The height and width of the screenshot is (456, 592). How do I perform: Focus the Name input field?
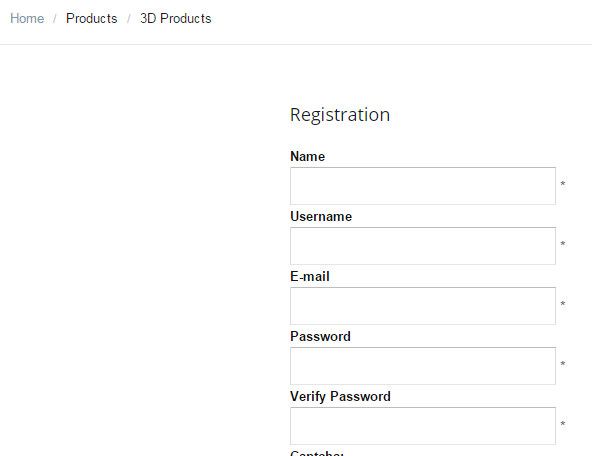tap(423, 186)
